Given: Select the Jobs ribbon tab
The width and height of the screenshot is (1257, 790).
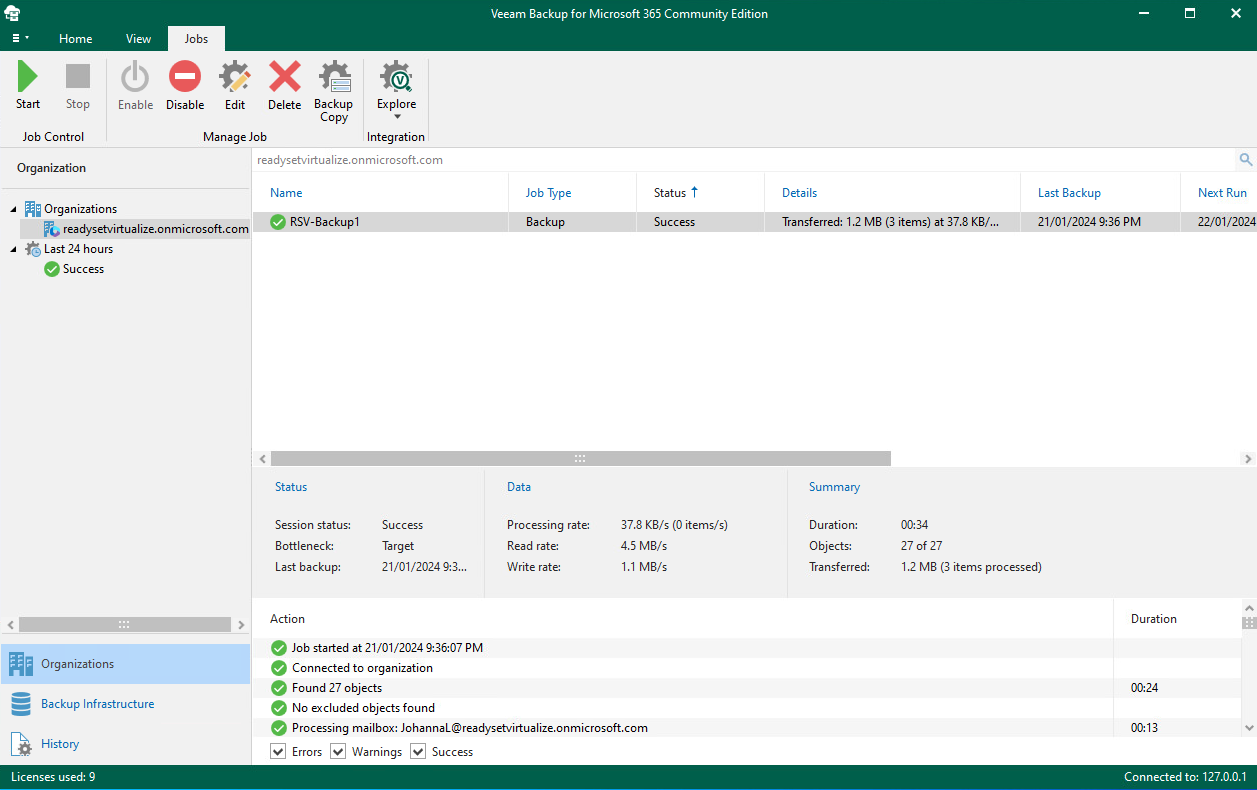Looking at the screenshot, I should [x=196, y=39].
